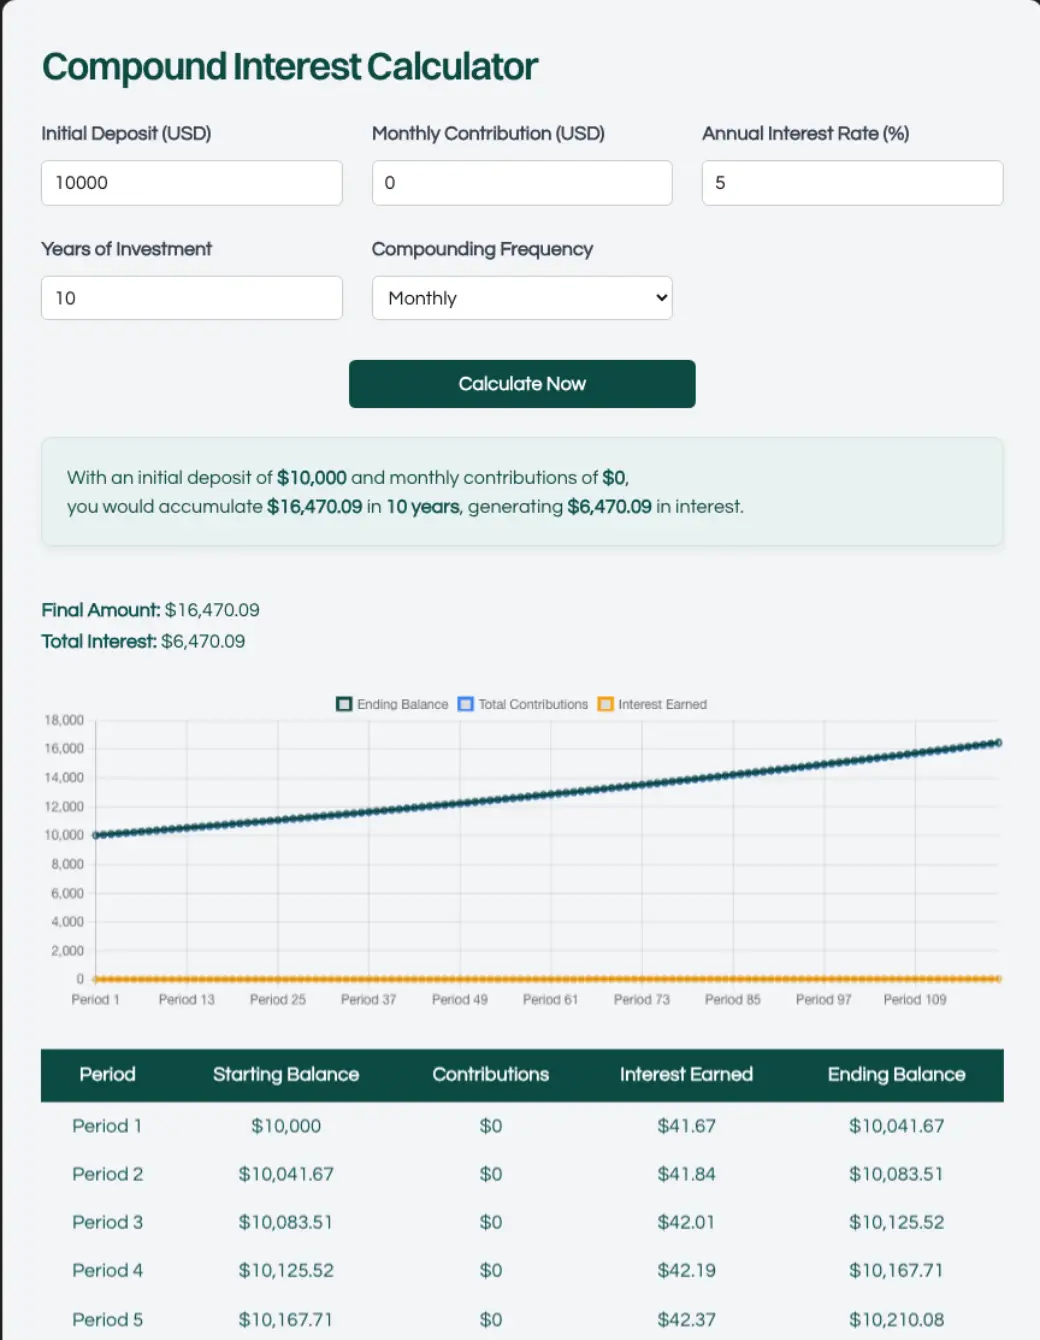Click the Monthly Contribution input box
This screenshot has height=1340, width=1040.
pos(521,183)
